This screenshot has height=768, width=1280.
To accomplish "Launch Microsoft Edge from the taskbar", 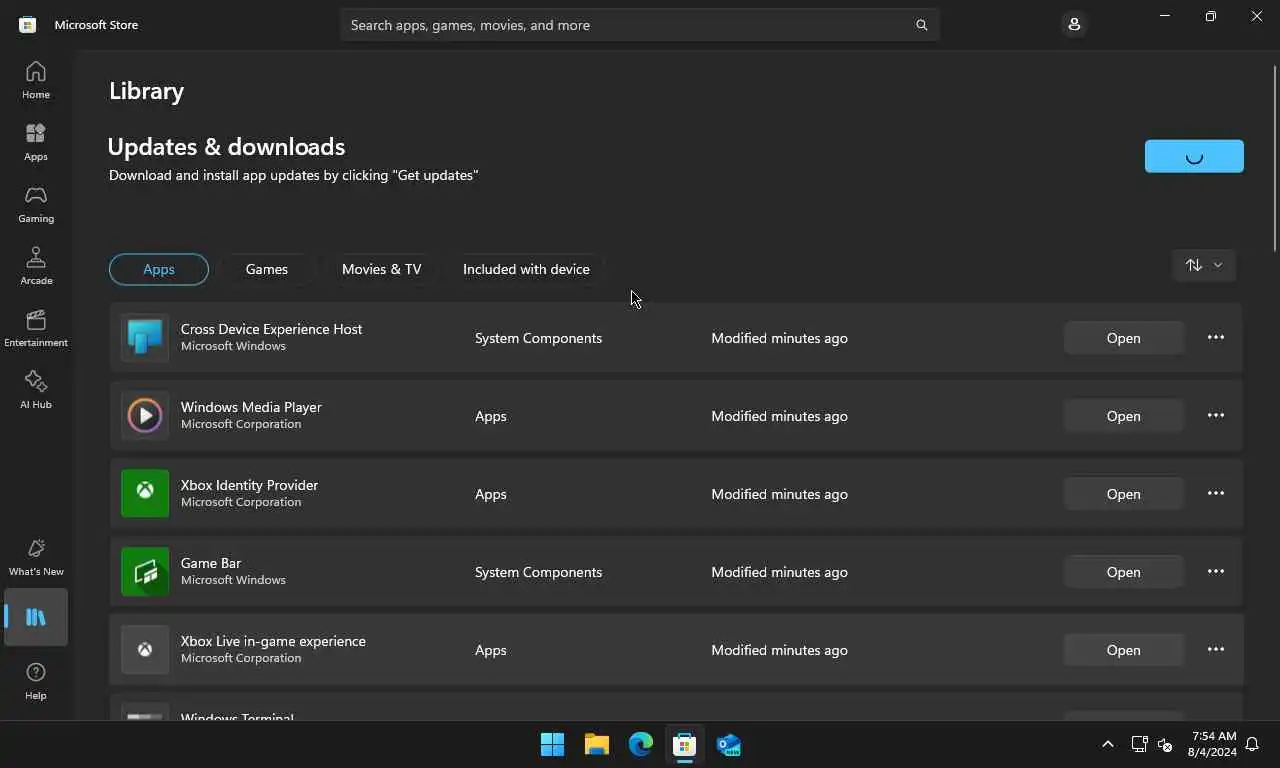I will pos(641,745).
